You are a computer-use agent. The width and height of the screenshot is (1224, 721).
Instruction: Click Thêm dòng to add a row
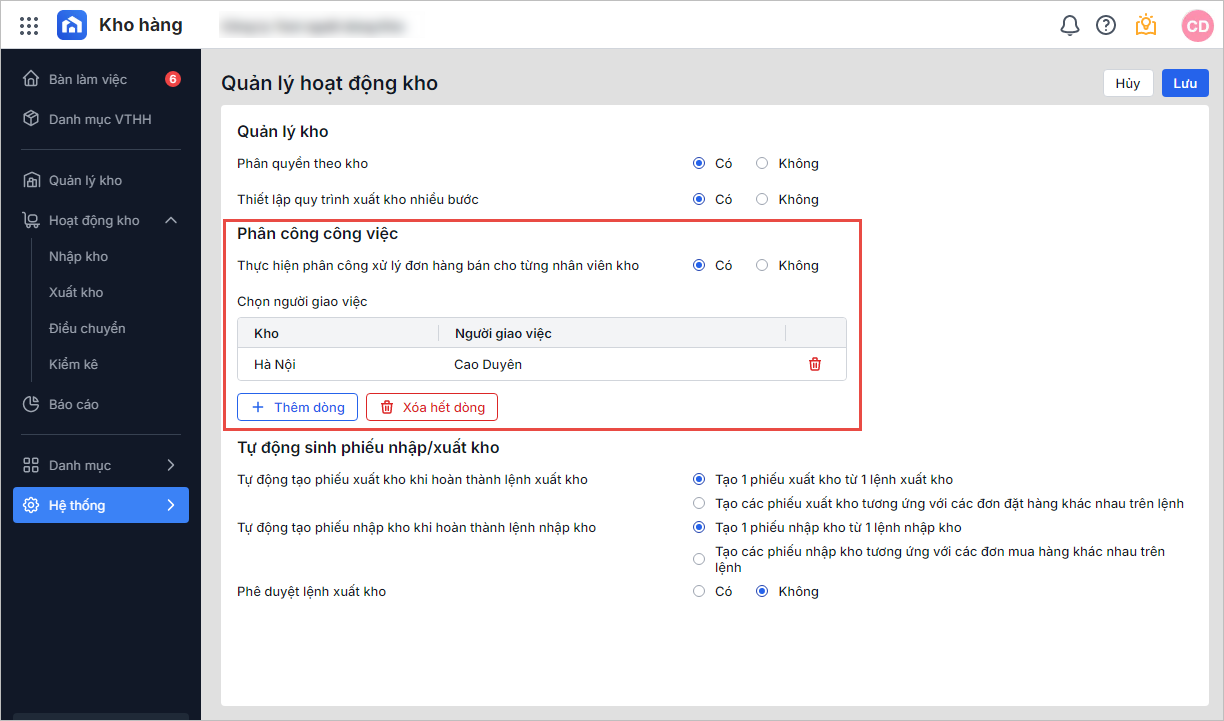(297, 407)
